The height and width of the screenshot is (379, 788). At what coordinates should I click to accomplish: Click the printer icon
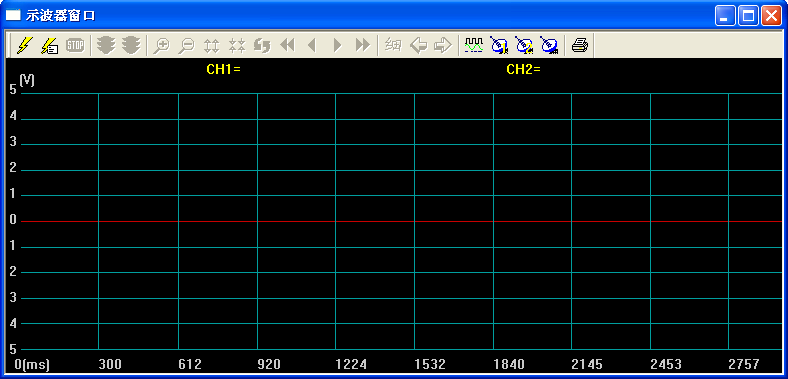coord(580,45)
